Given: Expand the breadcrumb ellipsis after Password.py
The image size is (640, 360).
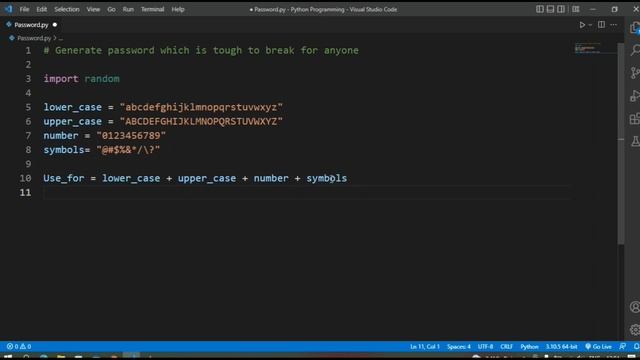Looking at the screenshot, I should pos(61,38).
